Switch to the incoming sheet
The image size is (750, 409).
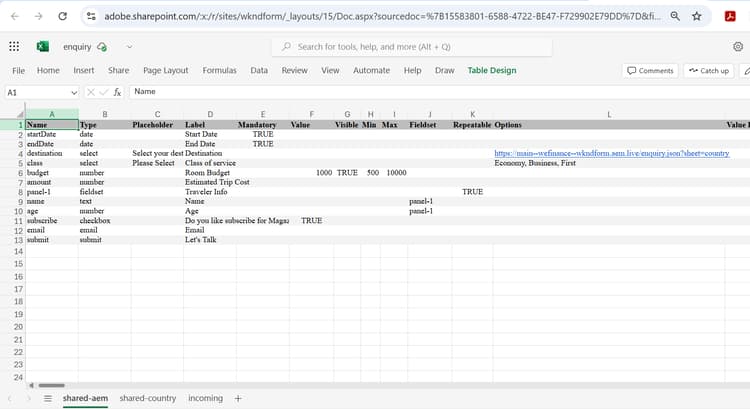205,398
